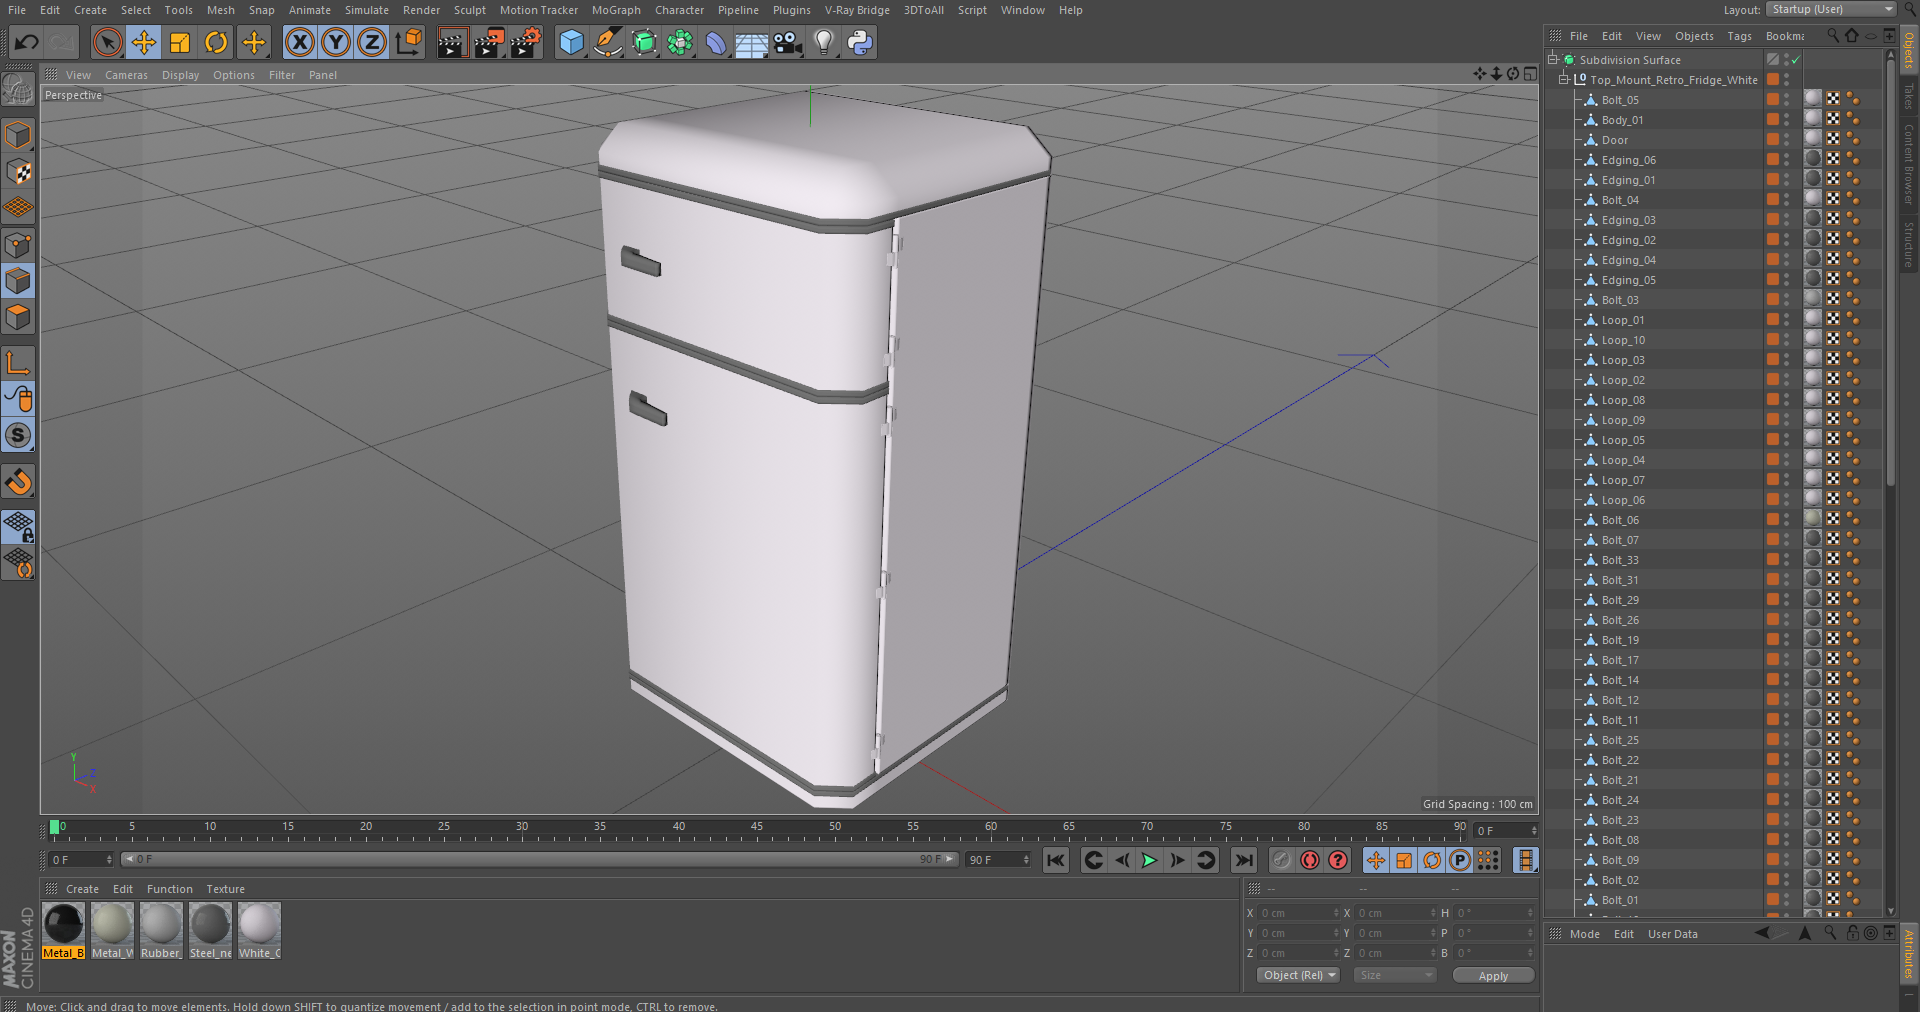Toggle Z axis lock
Image resolution: width=1920 pixels, height=1012 pixels.
372,42
